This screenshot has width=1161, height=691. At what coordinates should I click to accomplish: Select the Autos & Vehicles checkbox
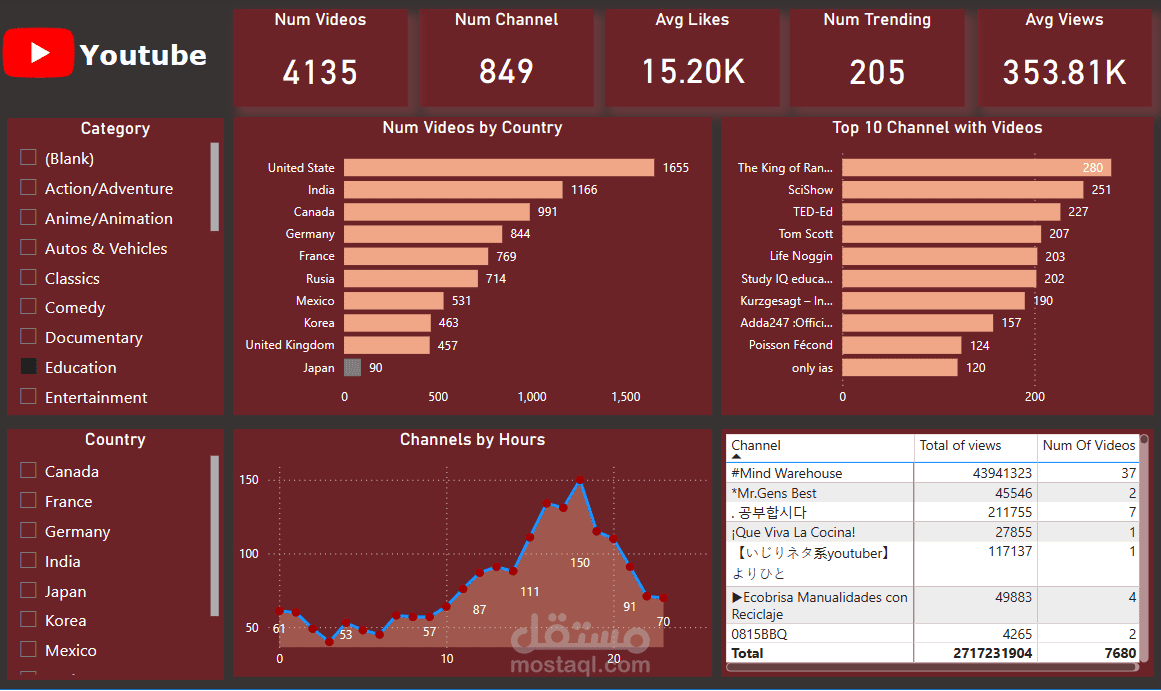28,247
